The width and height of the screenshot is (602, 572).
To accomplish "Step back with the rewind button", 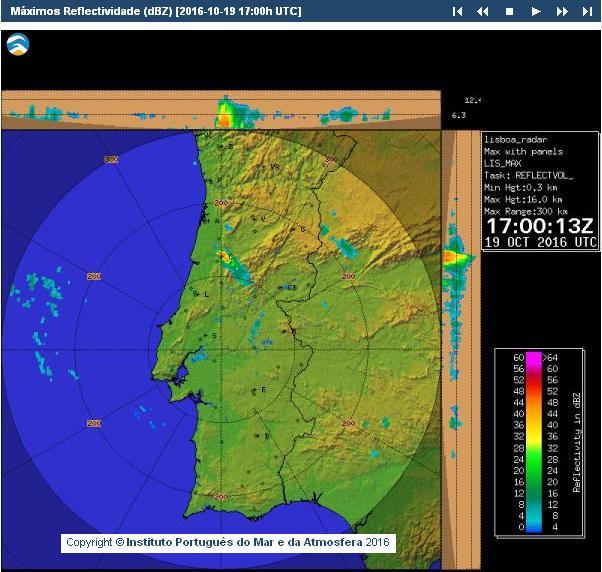I will 483,12.
